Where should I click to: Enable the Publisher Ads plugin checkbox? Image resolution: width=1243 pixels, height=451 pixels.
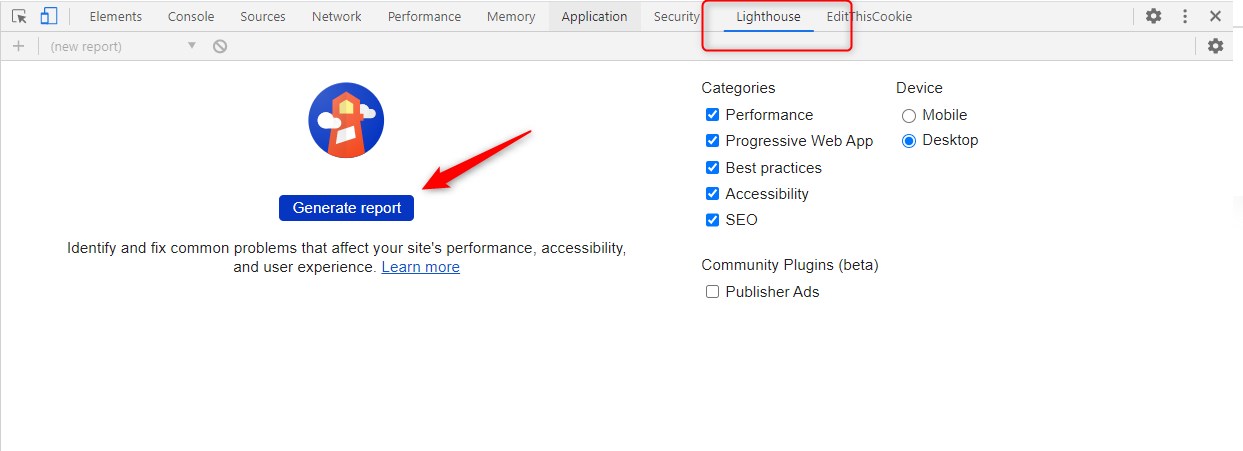coord(712,292)
